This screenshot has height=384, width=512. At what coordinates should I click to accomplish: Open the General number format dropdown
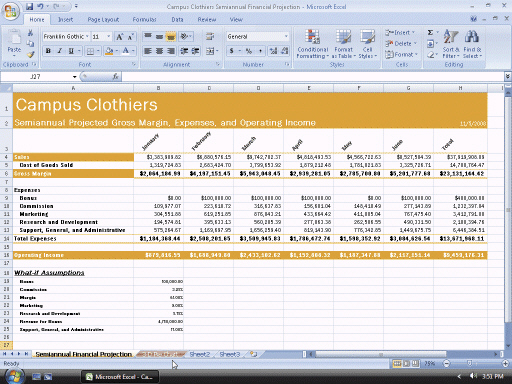click(x=286, y=36)
